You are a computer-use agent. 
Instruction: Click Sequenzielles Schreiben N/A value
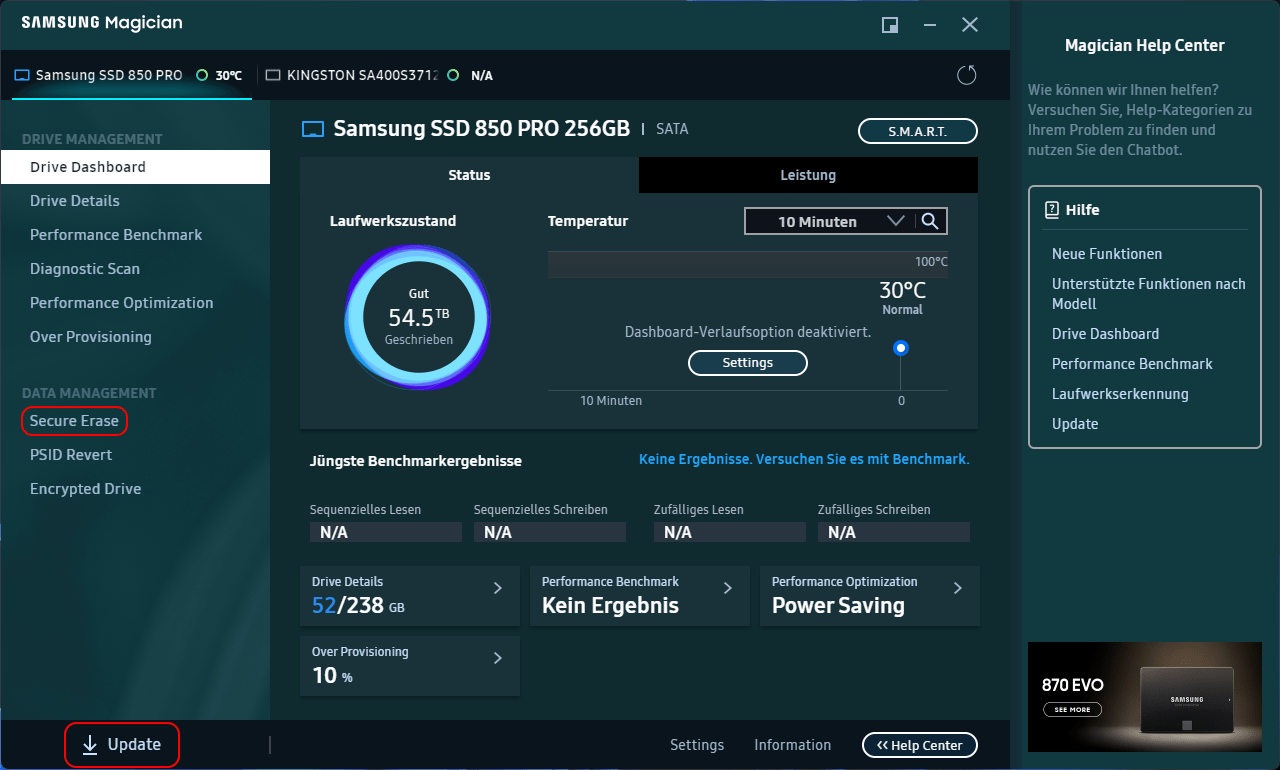(x=550, y=532)
